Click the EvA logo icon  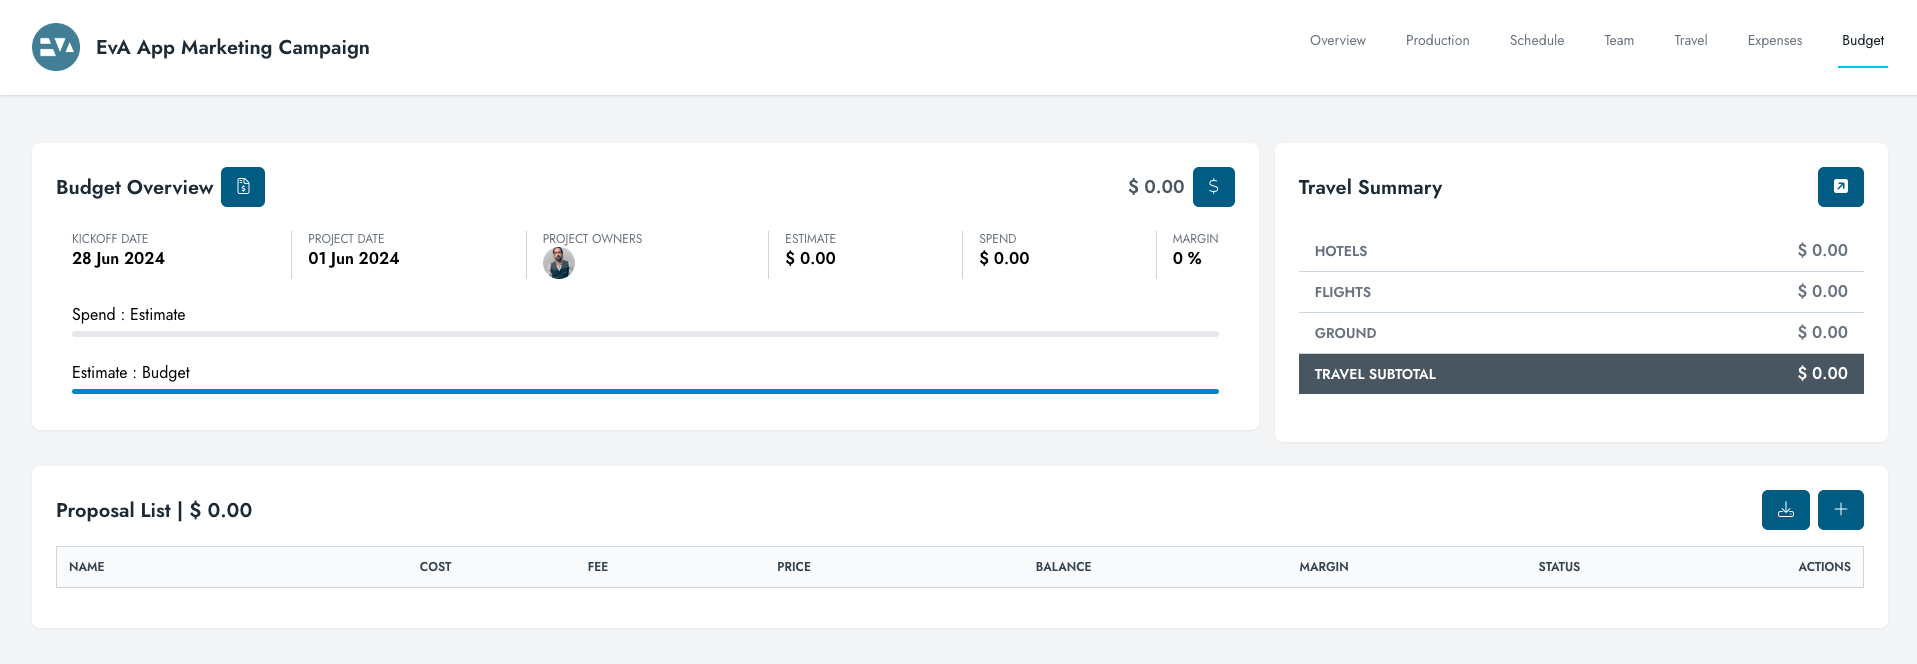(56, 47)
